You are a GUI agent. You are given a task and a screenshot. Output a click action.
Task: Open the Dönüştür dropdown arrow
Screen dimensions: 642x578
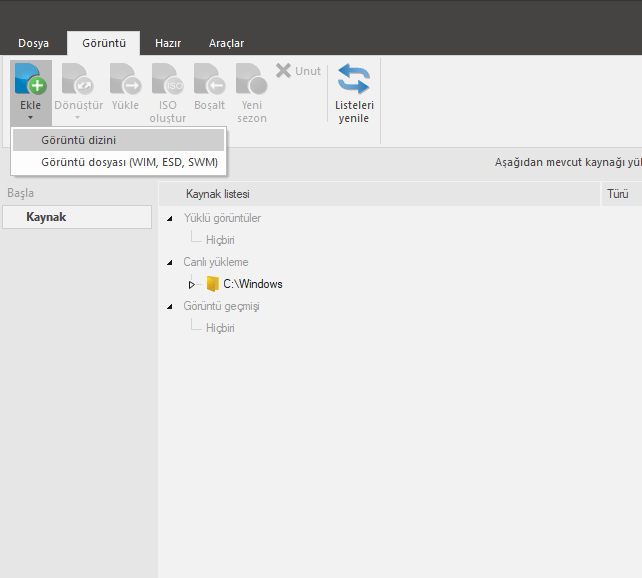77,118
